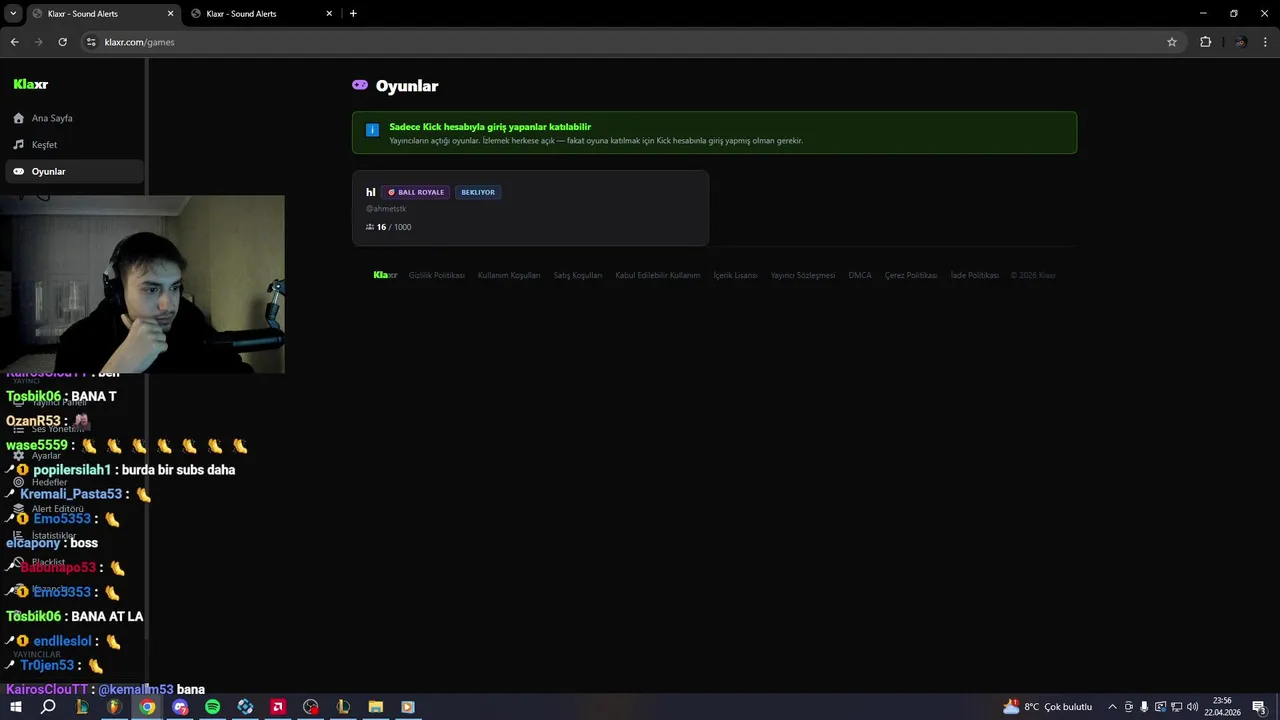This screenshot has width=1280, height=720.
Task: Open the Chrome profile avatar
Action: [x=1240, y=42]
